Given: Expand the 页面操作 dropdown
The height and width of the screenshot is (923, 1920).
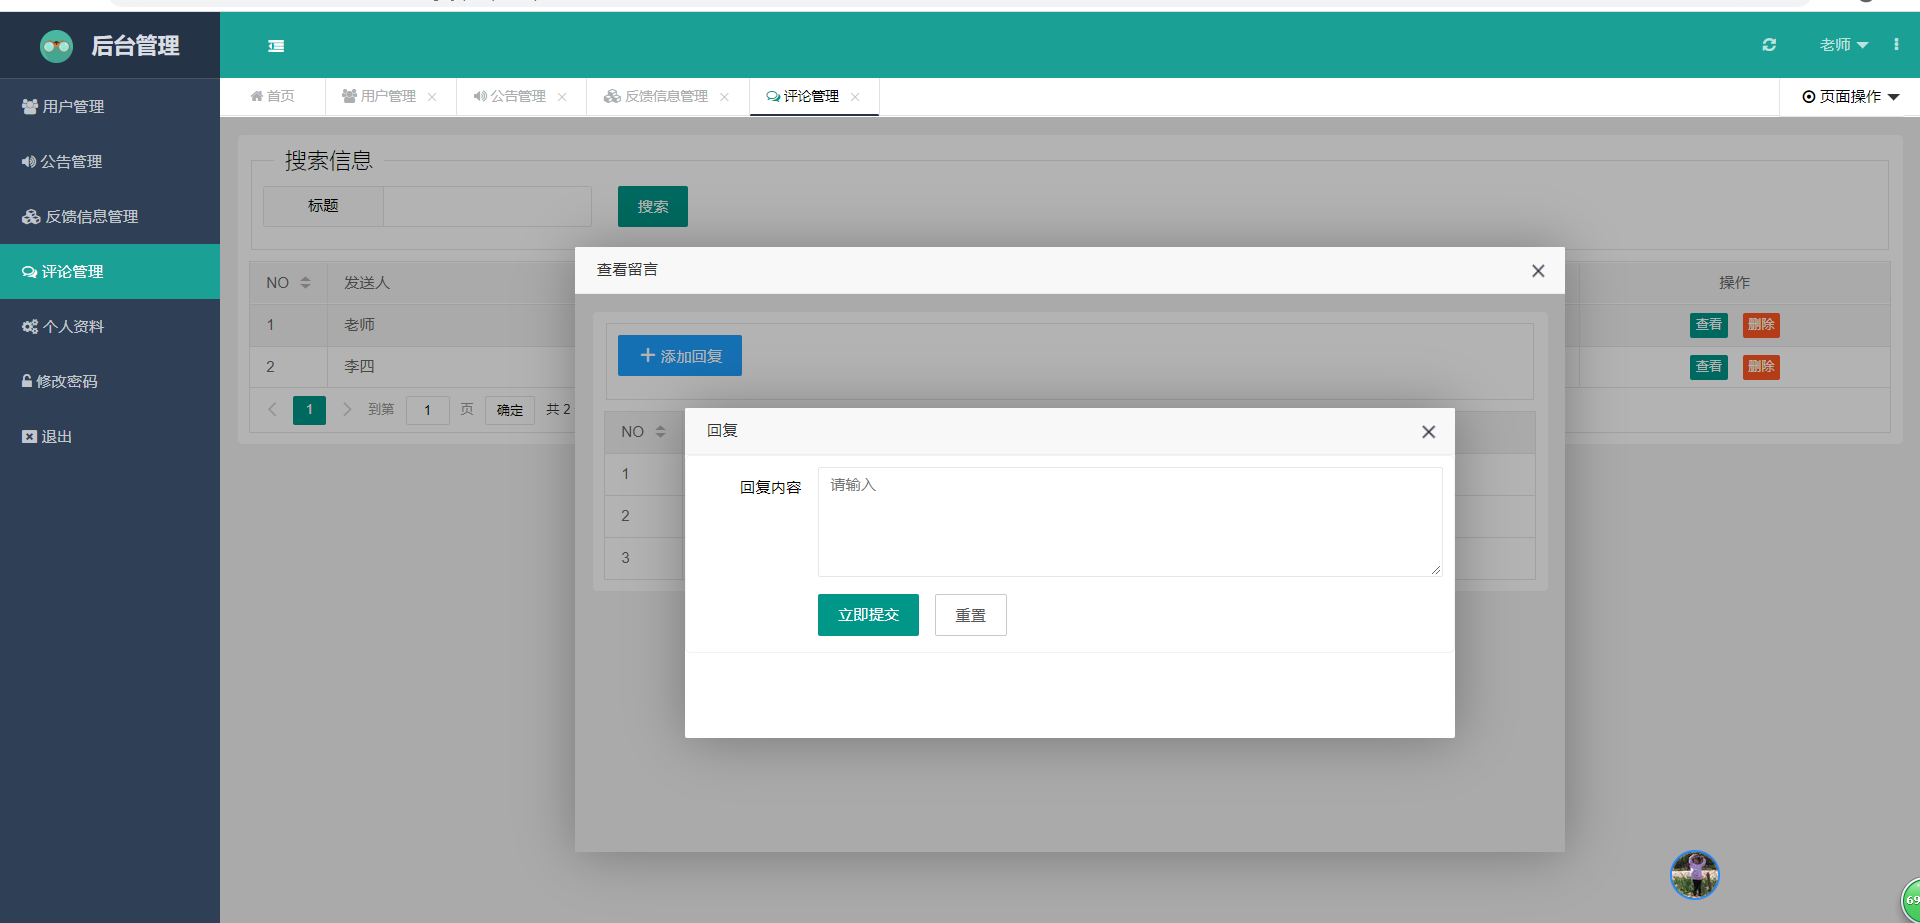Looking at the screenshot, I should click(1850, 97).
